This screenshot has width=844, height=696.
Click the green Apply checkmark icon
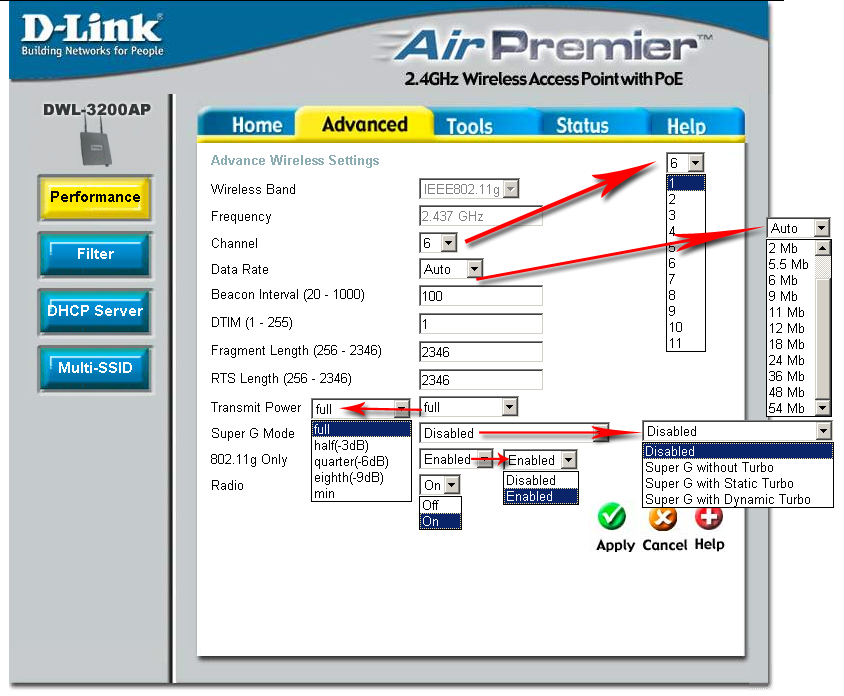click(x=611, y=517)
